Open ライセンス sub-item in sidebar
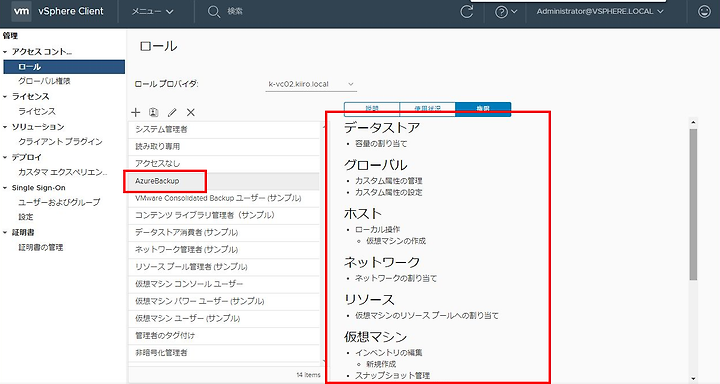 [37, 111]
